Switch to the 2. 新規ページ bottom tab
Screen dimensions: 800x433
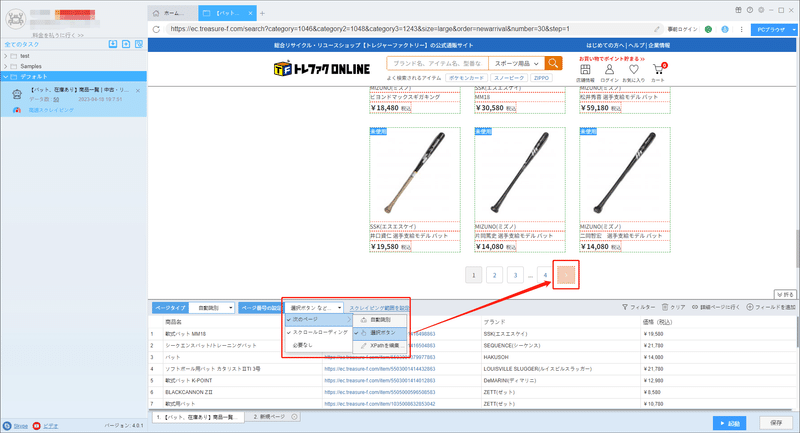point(270,417)
